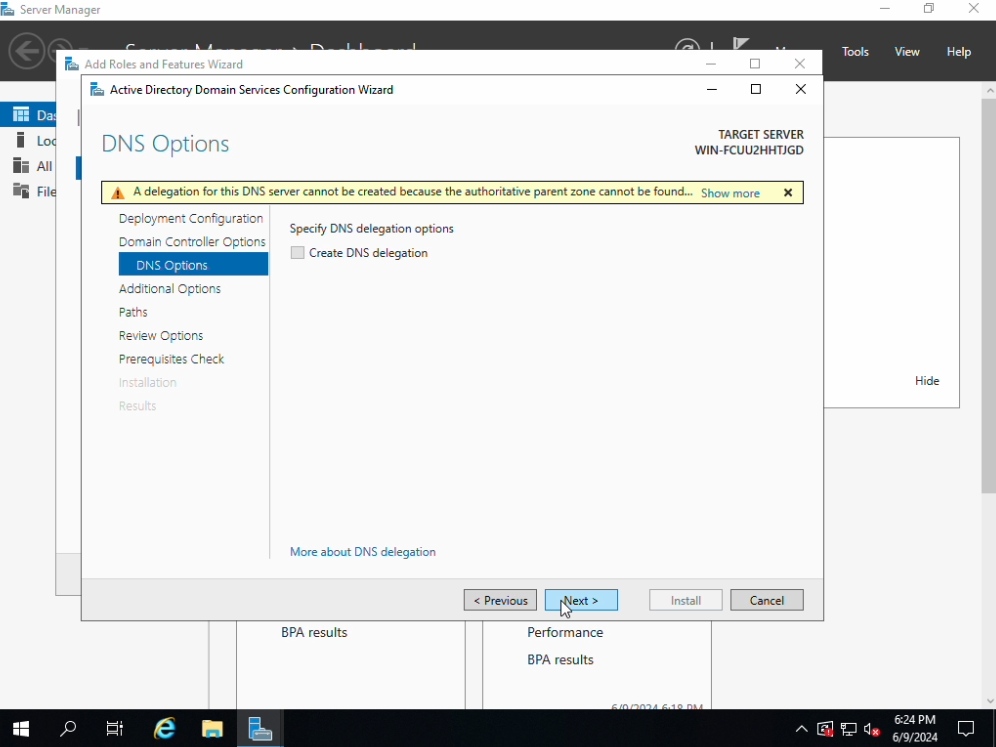Open the Windows Start menu

click(21, 729)
